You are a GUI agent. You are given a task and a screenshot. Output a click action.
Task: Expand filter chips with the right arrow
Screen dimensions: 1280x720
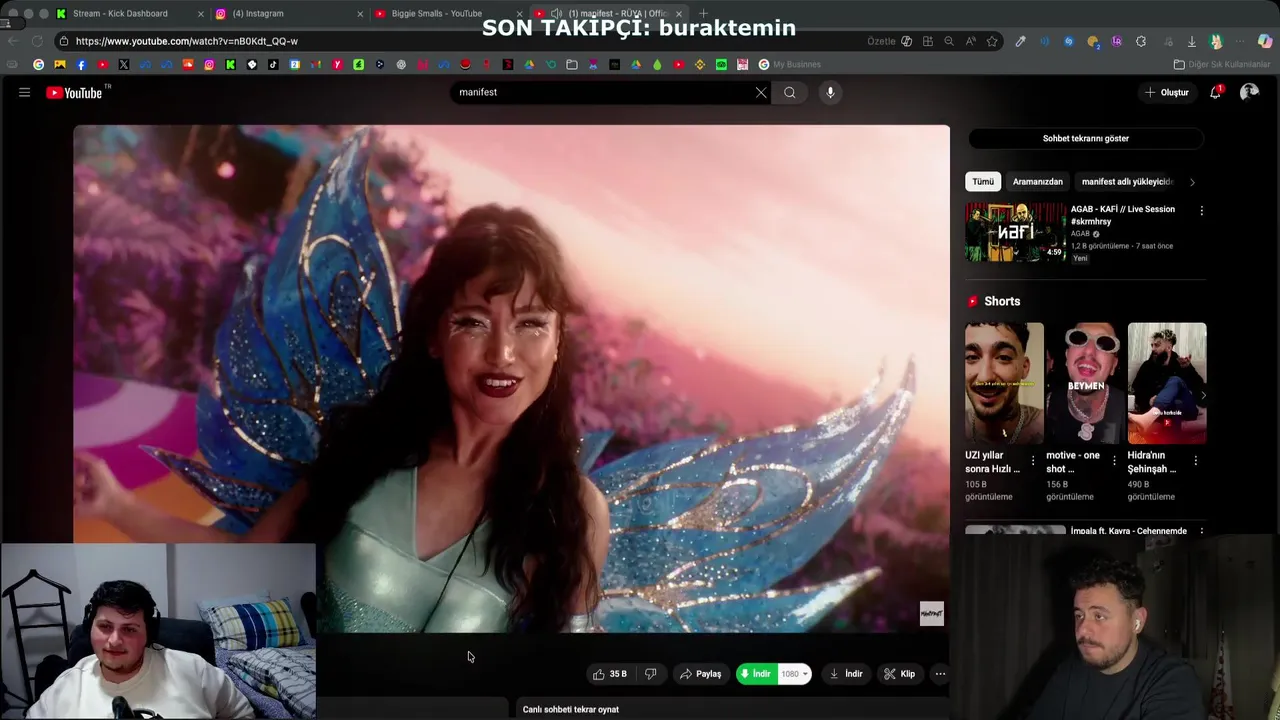pos(1192,182)
